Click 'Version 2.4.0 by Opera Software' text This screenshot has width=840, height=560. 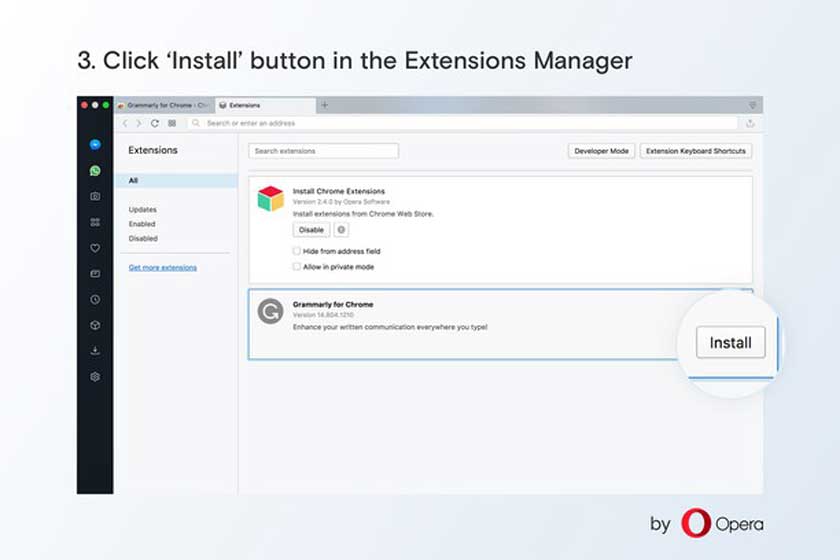(341, 202)
